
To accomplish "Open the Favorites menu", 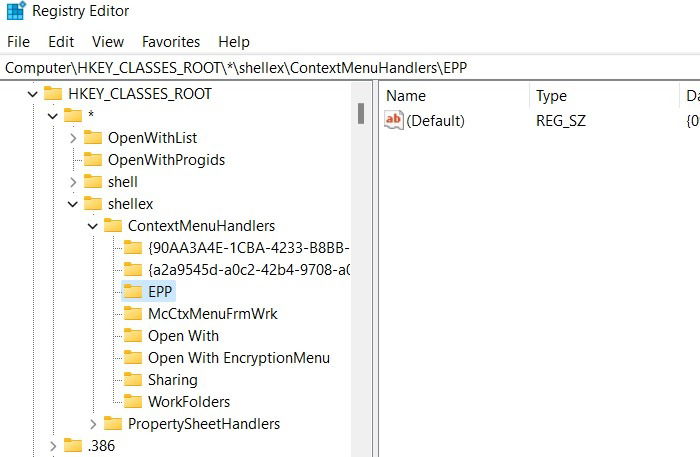I will pos(171,42).
